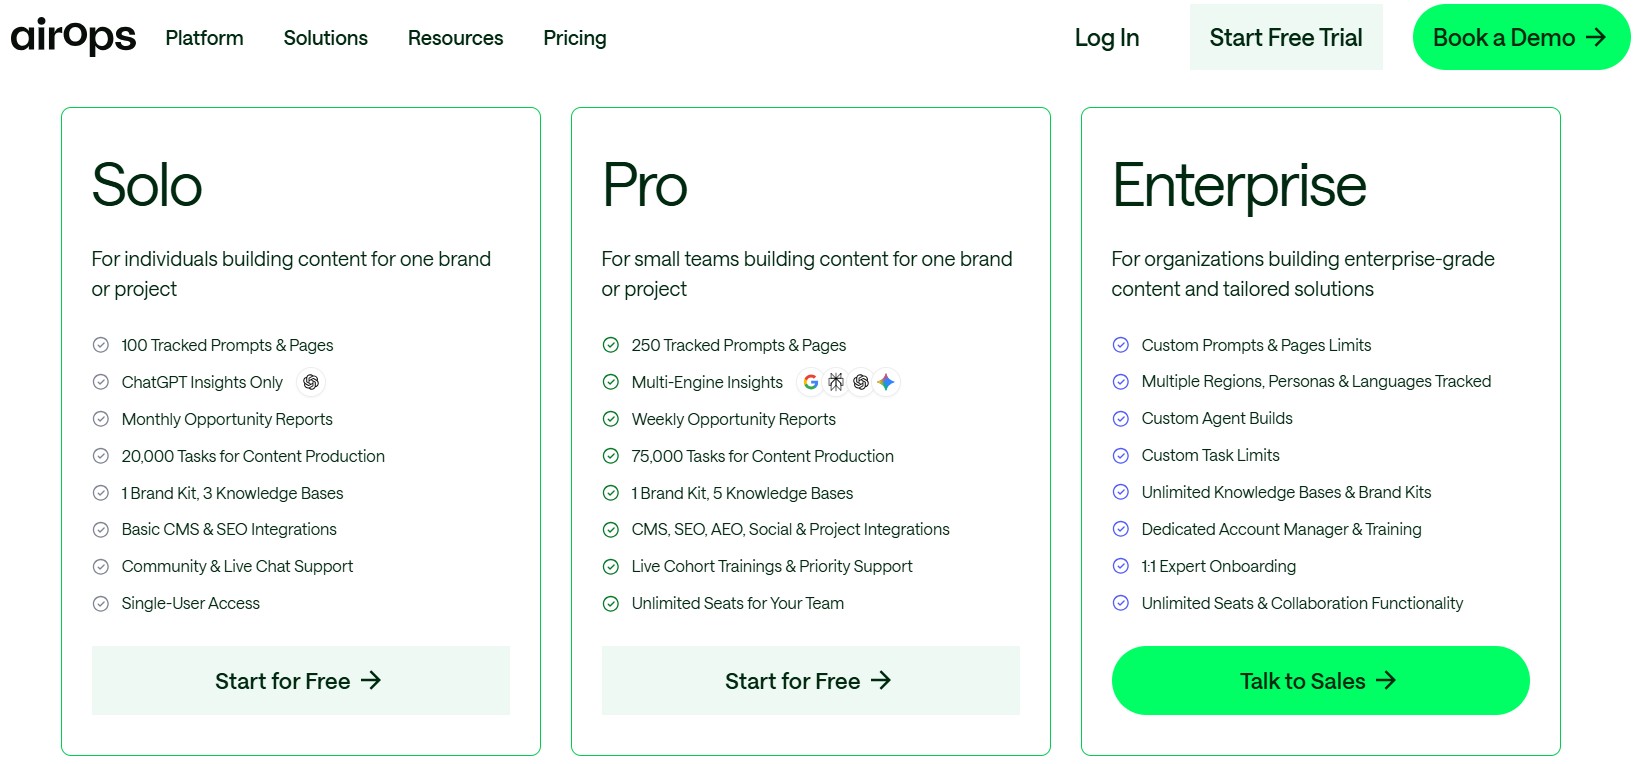Click the airops logo
1634x764 pixels.
pos(71,36)
